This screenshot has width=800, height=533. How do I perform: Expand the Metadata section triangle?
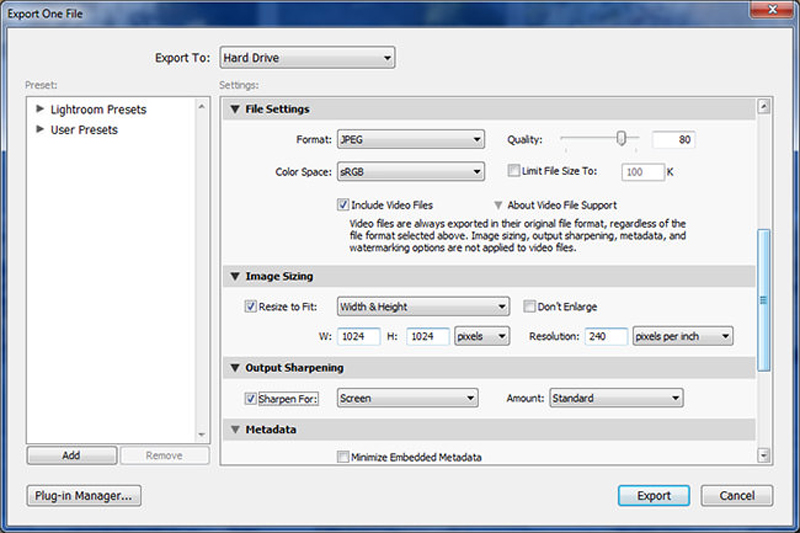point(236,429)
